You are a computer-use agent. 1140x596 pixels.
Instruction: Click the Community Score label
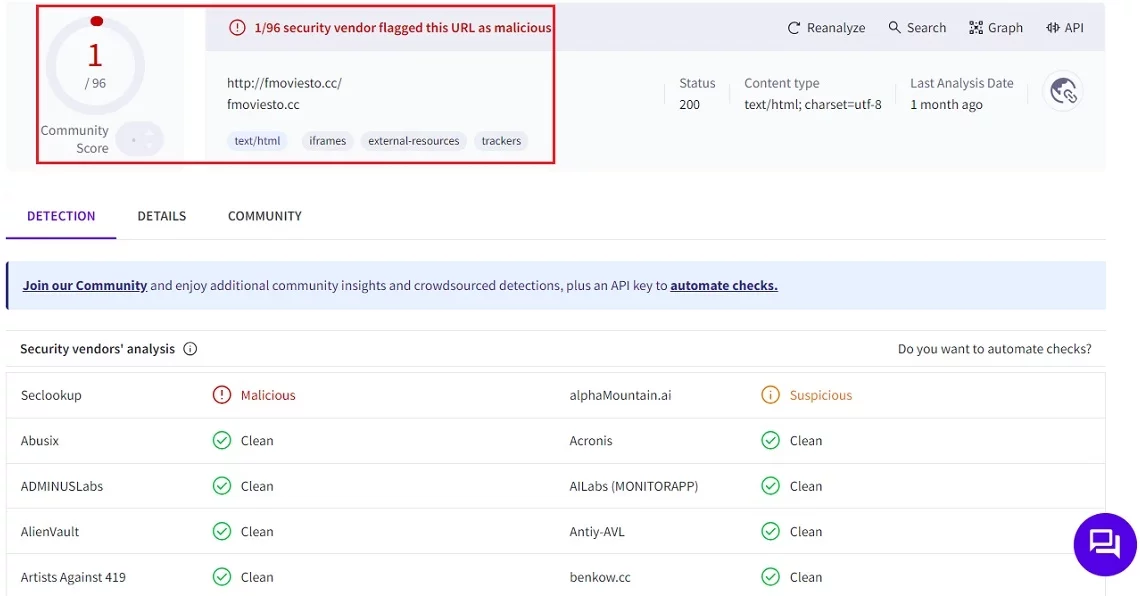click(74, 139)
